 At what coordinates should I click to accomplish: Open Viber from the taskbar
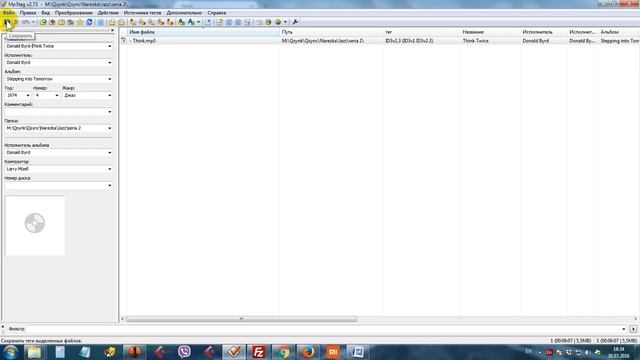[x=184, y=352]
